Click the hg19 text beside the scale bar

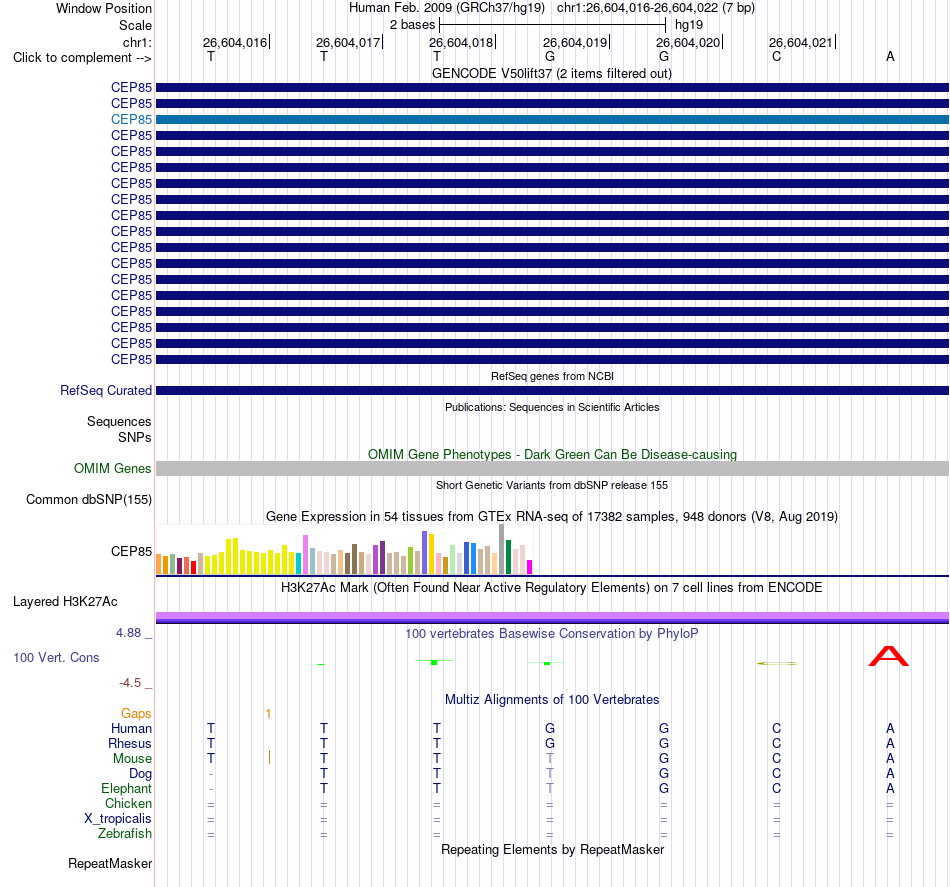689,25
